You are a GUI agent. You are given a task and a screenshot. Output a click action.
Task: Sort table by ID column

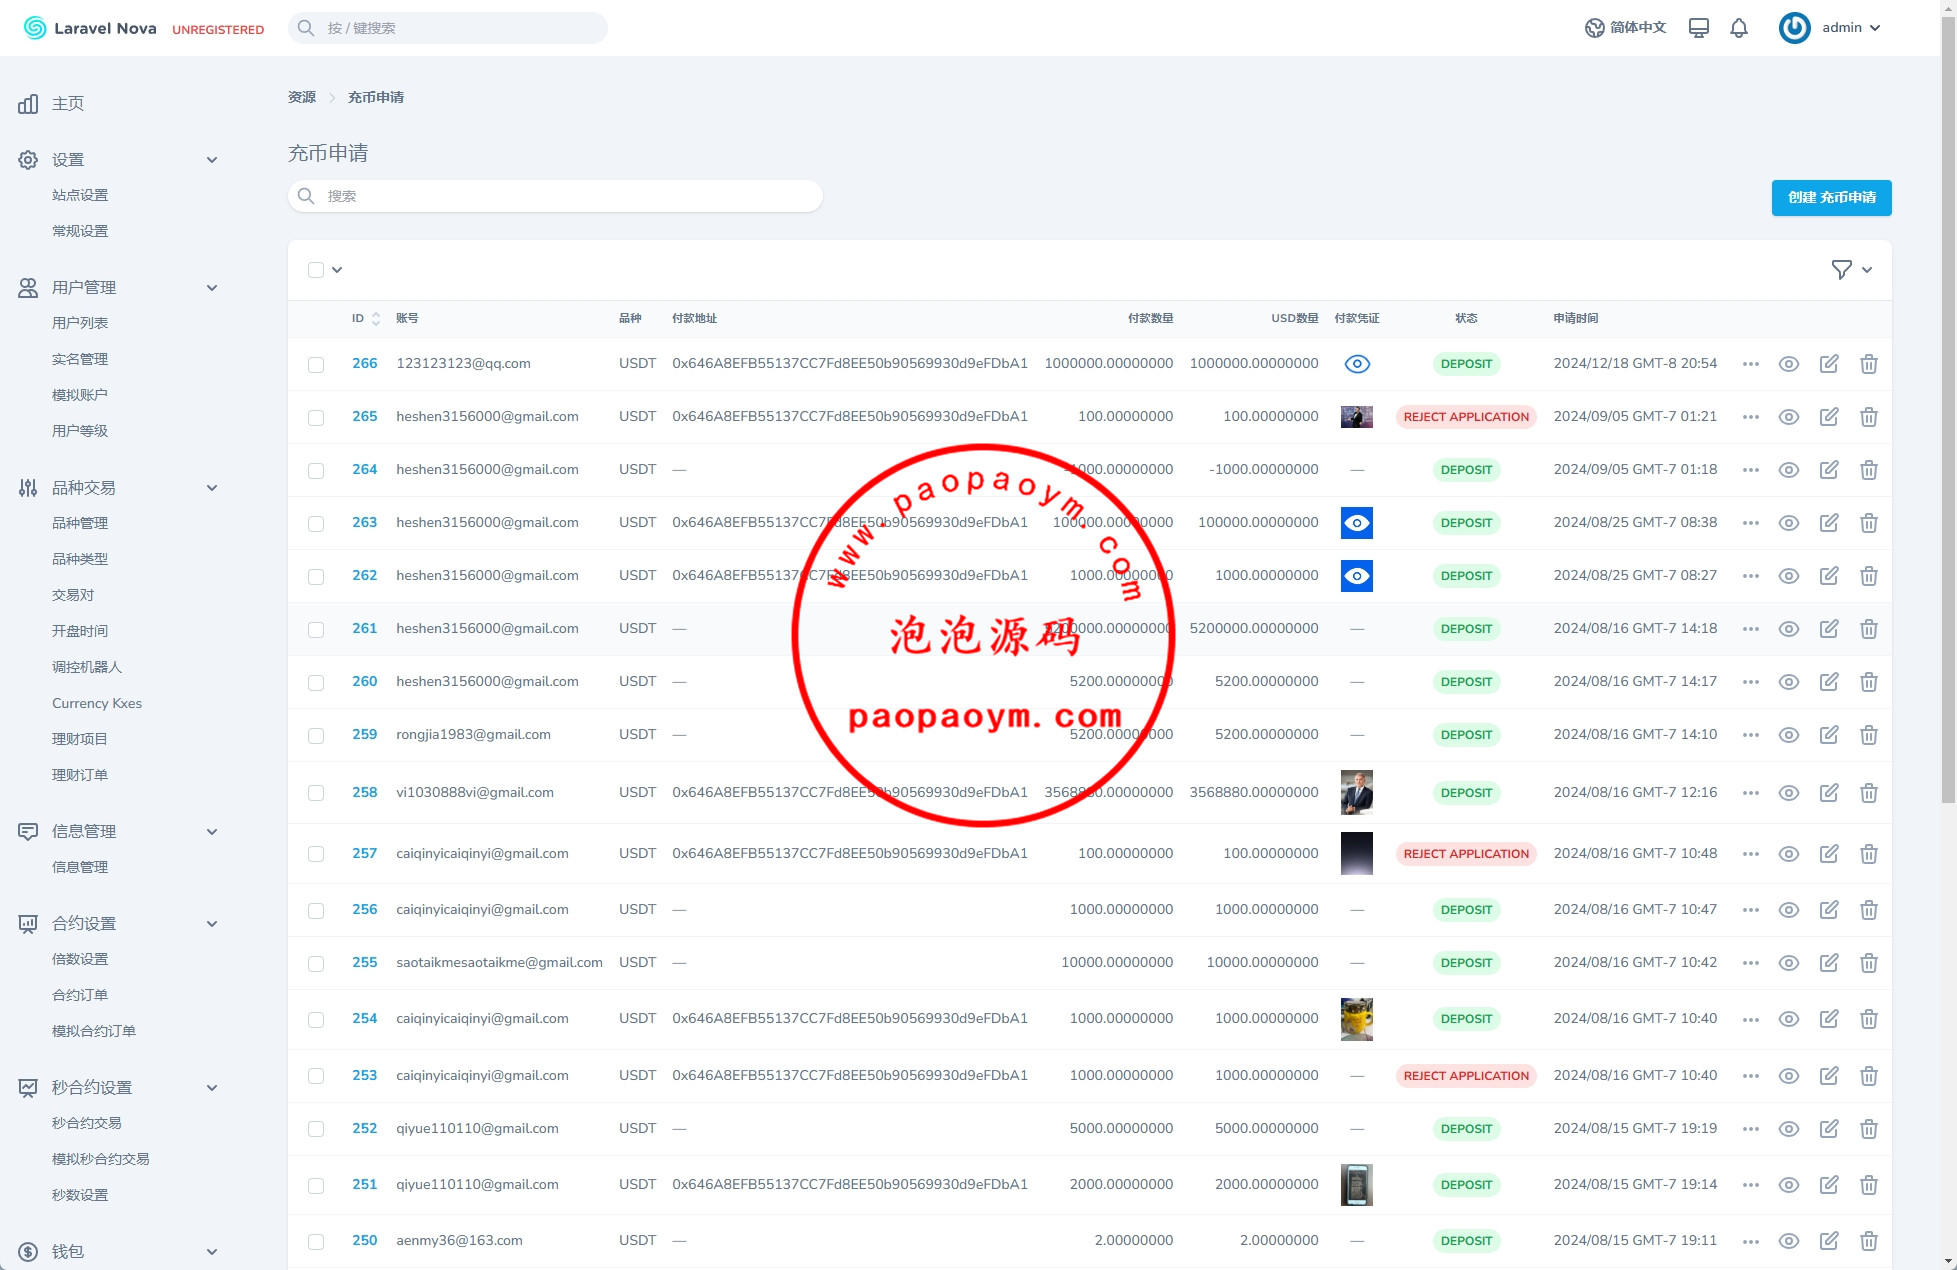(x=366, y=319)
